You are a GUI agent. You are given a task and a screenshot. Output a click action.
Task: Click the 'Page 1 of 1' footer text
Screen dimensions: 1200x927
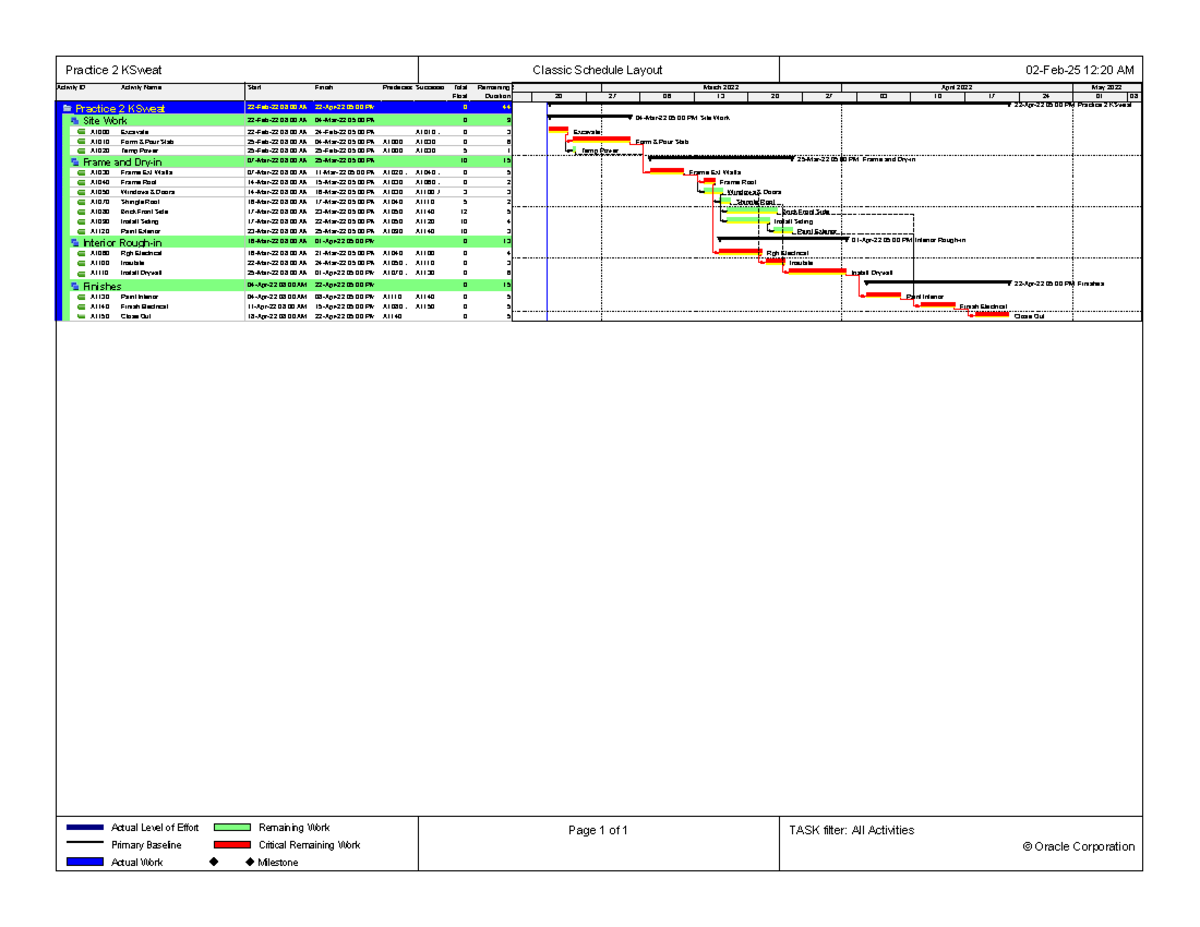click(598, 830)
